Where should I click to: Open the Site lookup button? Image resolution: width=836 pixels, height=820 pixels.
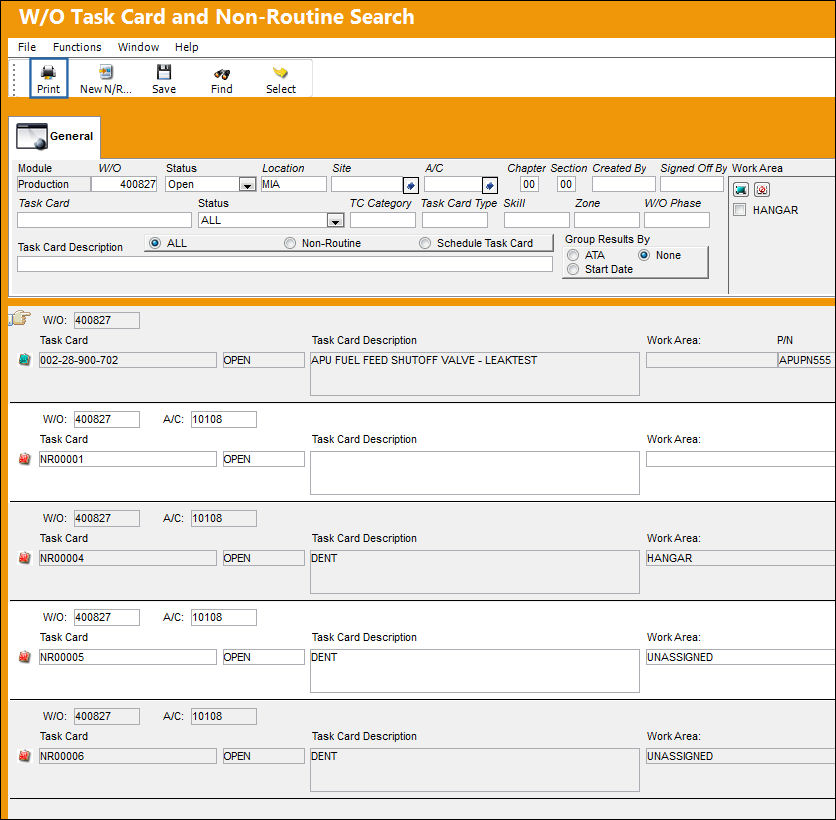[x=411, y=186]
